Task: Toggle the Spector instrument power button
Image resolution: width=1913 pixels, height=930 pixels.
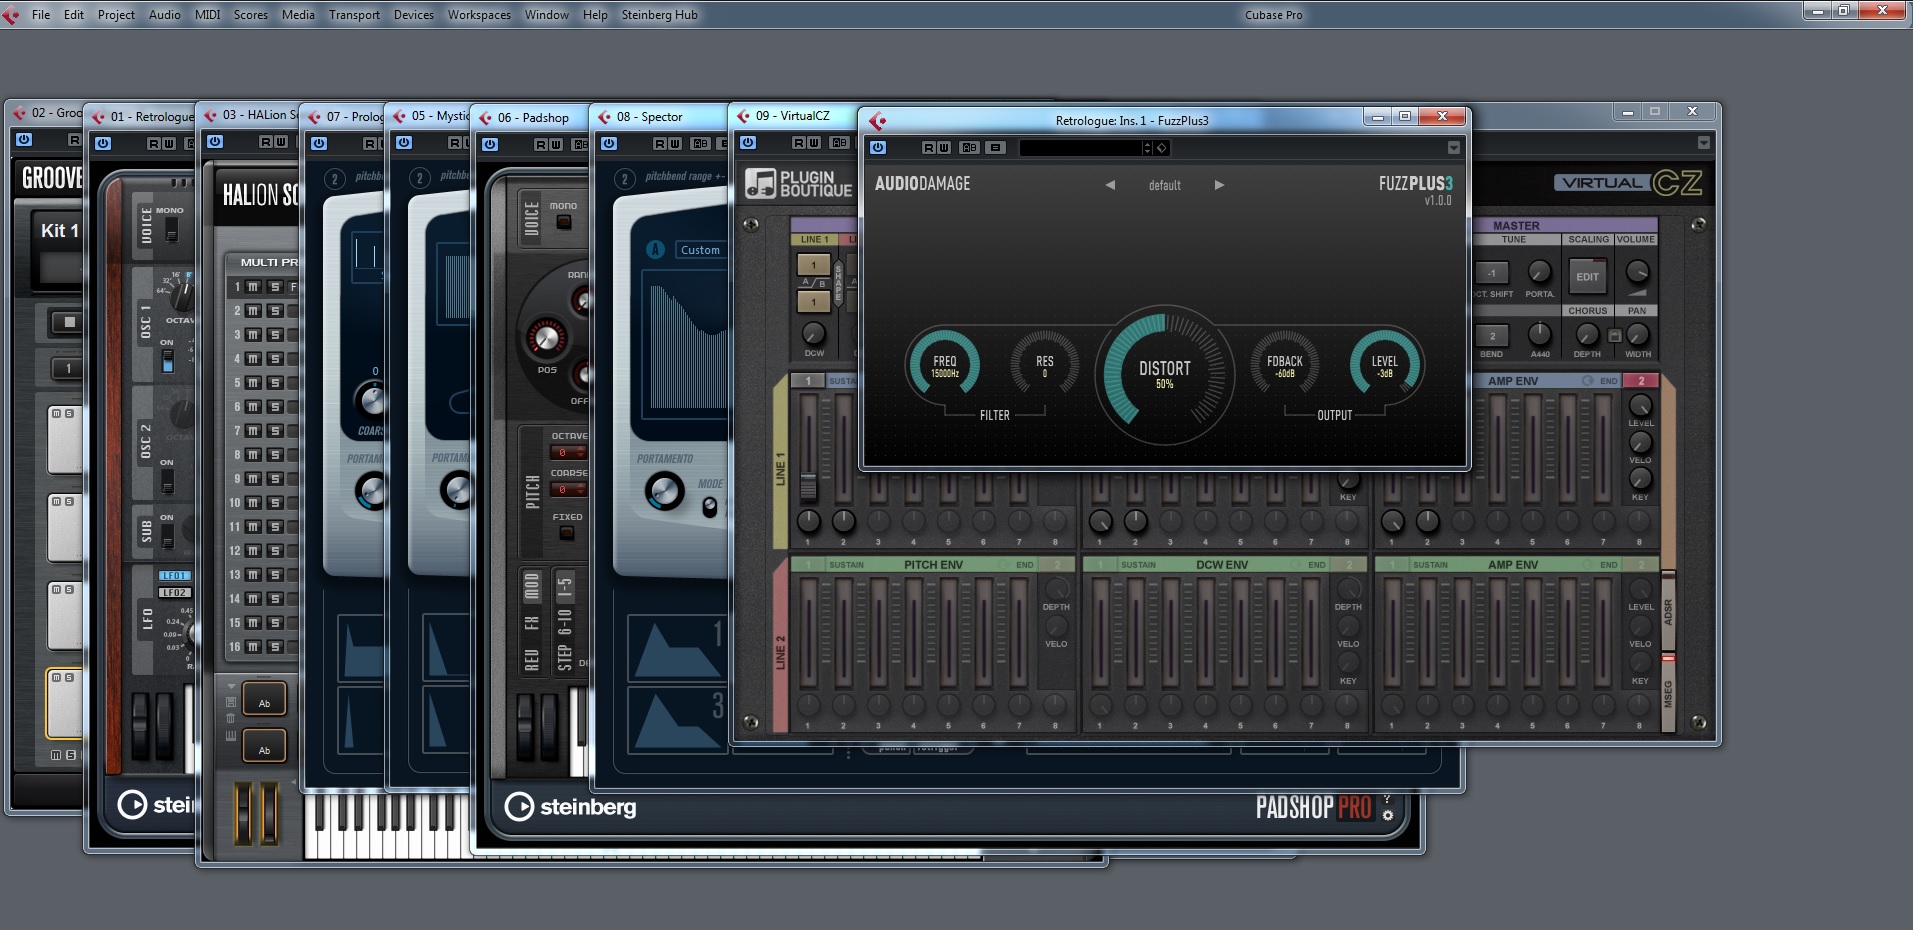Action: [609, 143]
